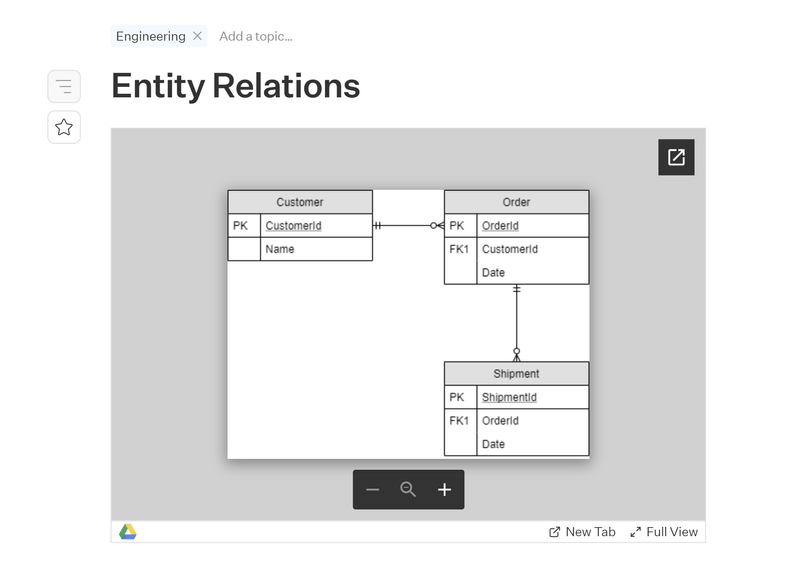Click the Engineering topic label
Viewport: 800px width, 579px height.
point(150,36)
